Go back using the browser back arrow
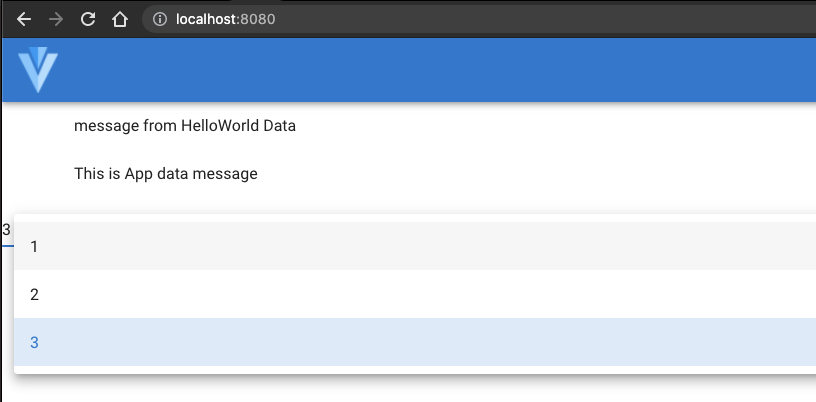Image resolution: width=816 pixels, height=402 pixels. [x=24, y=19]
